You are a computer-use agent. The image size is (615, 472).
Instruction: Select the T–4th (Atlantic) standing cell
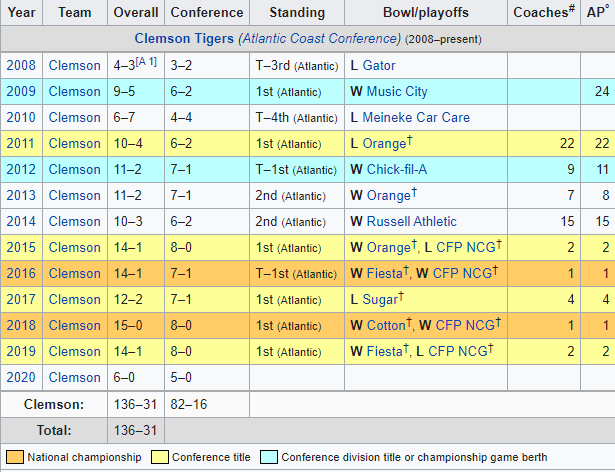[x=297, y=117]
